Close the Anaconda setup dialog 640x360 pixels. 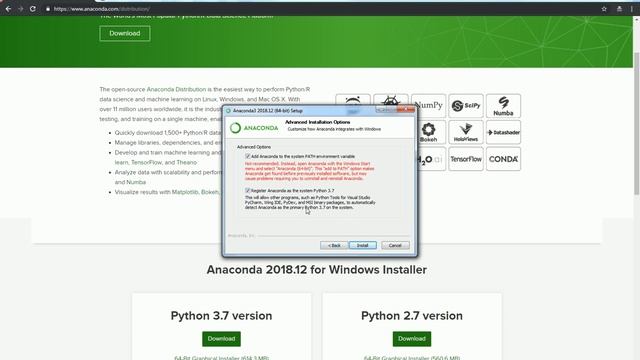406,109
